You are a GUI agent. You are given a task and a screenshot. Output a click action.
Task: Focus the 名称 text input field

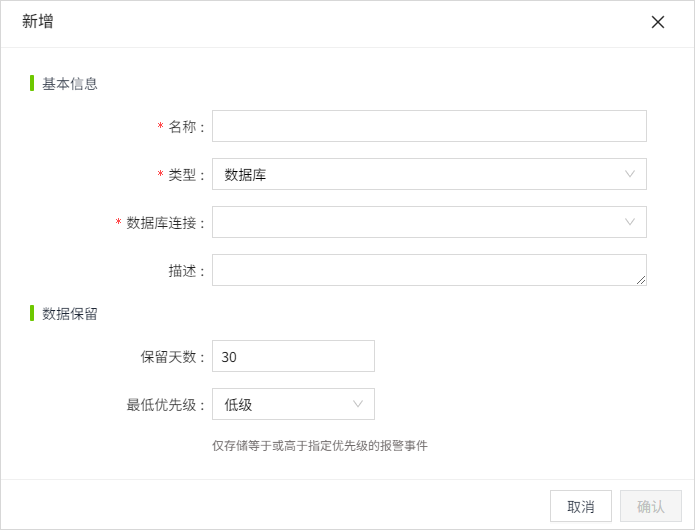click(429, 126)
